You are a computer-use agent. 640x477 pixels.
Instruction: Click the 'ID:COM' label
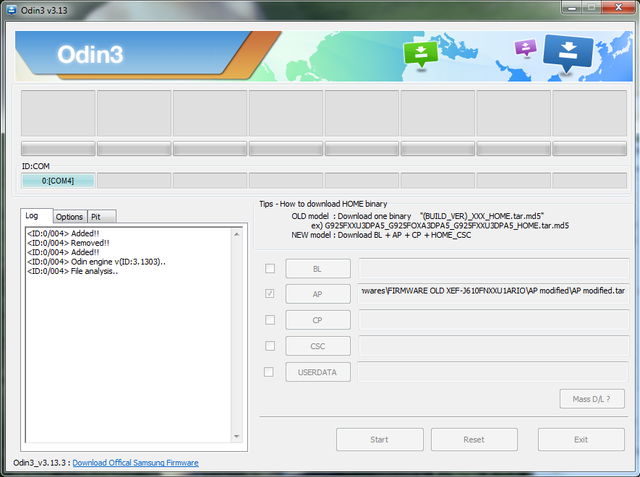36,166
